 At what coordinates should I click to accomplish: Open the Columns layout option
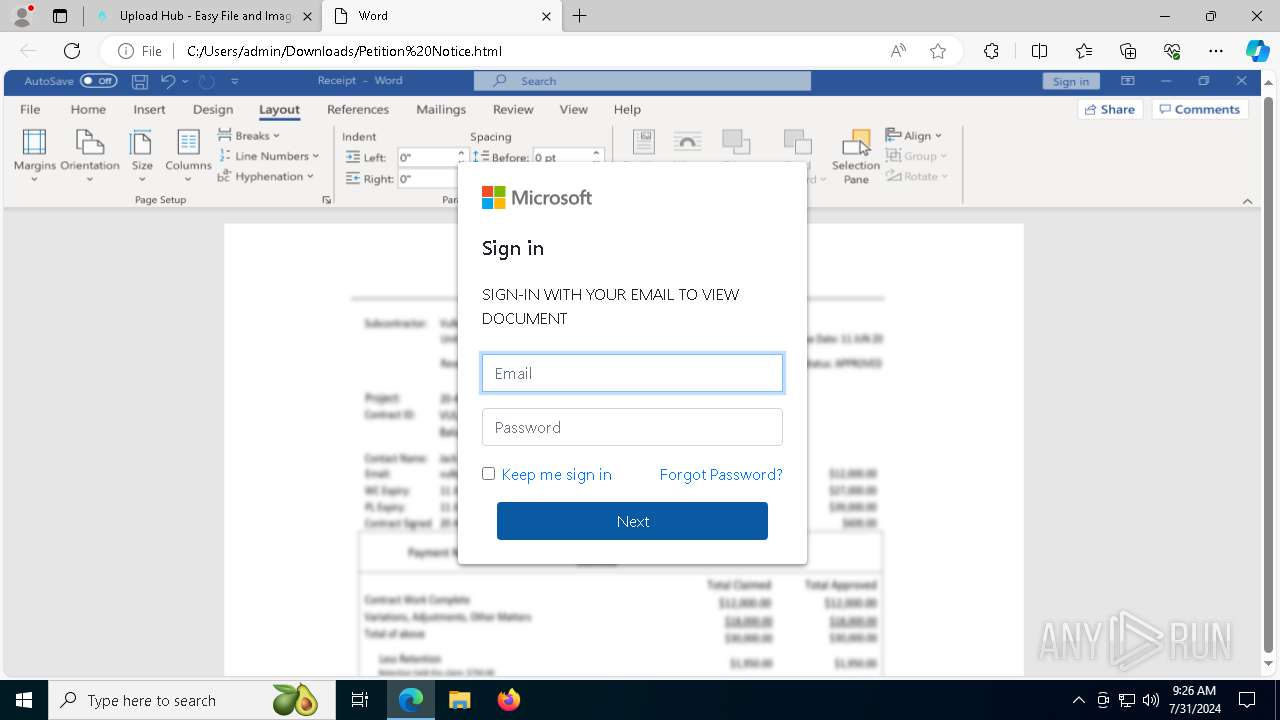(x=188, y=155)
